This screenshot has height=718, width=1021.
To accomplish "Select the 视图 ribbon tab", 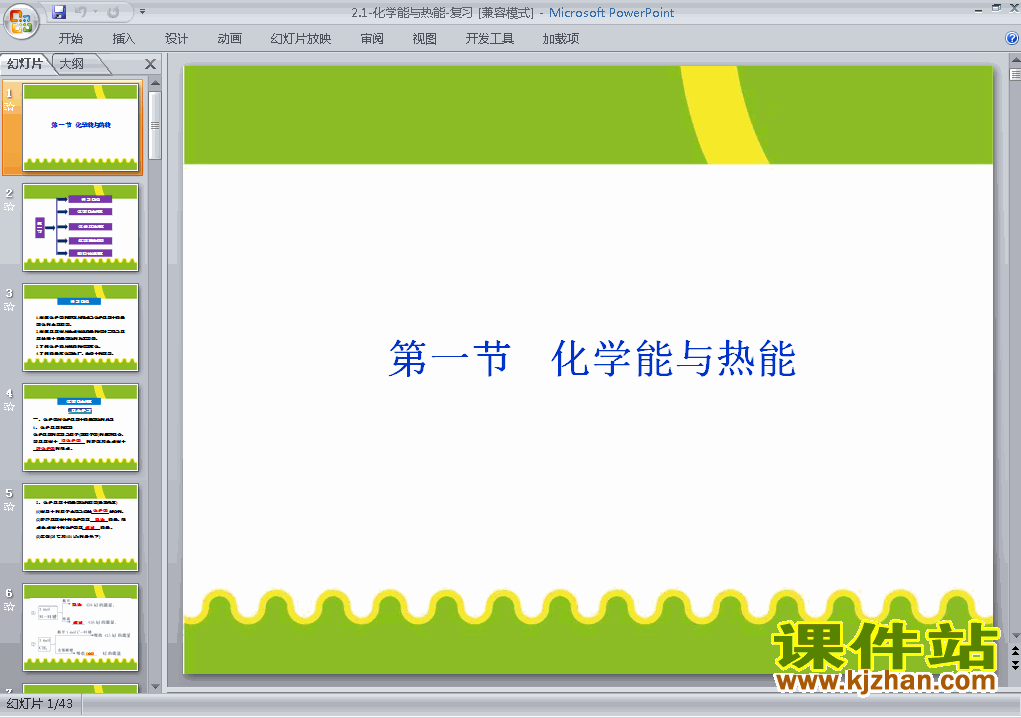I will [425, 38].
